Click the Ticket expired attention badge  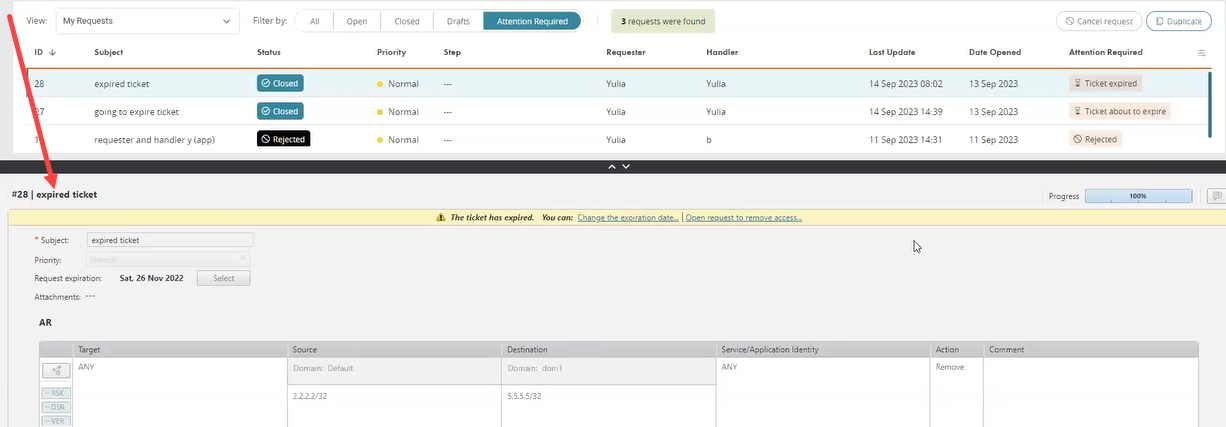point(1105,84)
